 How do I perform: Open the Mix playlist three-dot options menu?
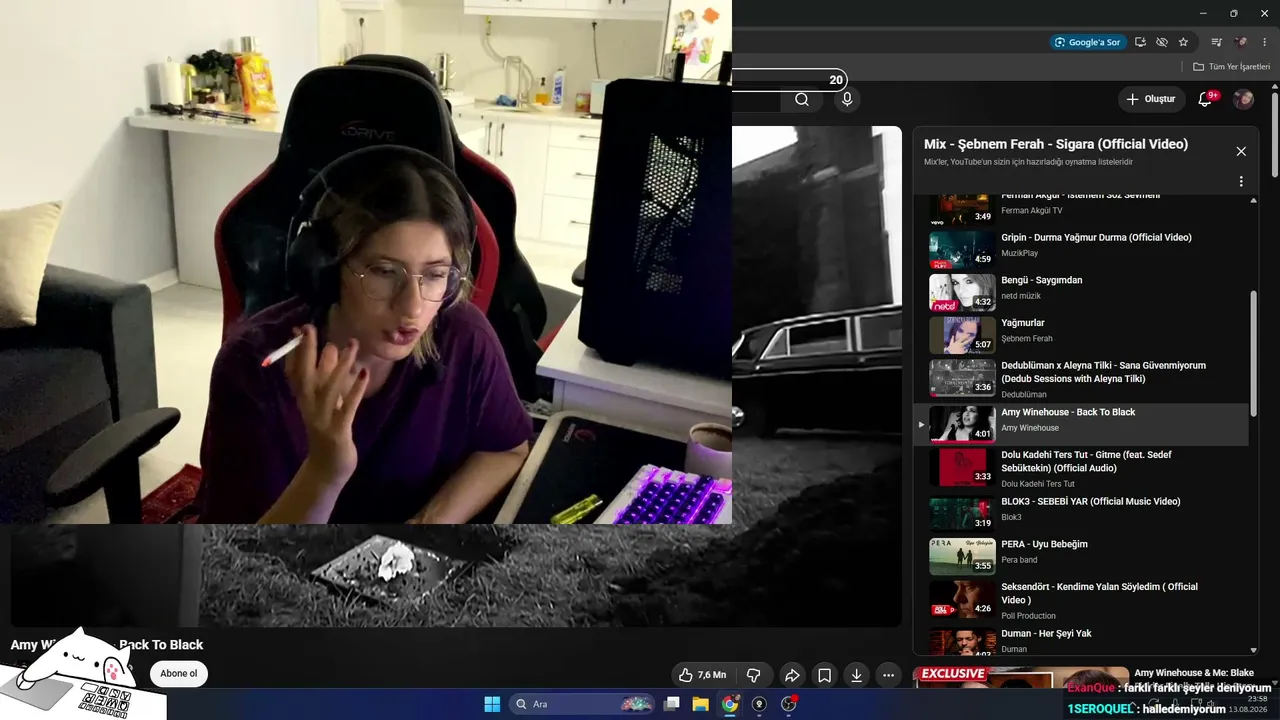tap(1241, 182)
